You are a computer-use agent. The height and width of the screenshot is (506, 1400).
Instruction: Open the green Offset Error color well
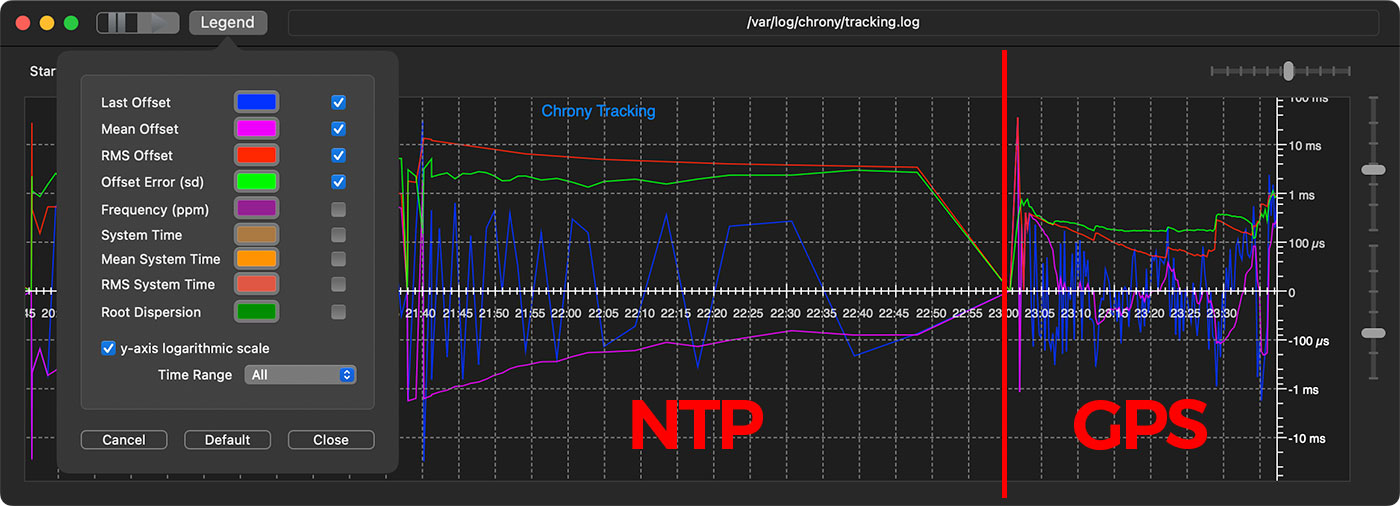(256, 182)
